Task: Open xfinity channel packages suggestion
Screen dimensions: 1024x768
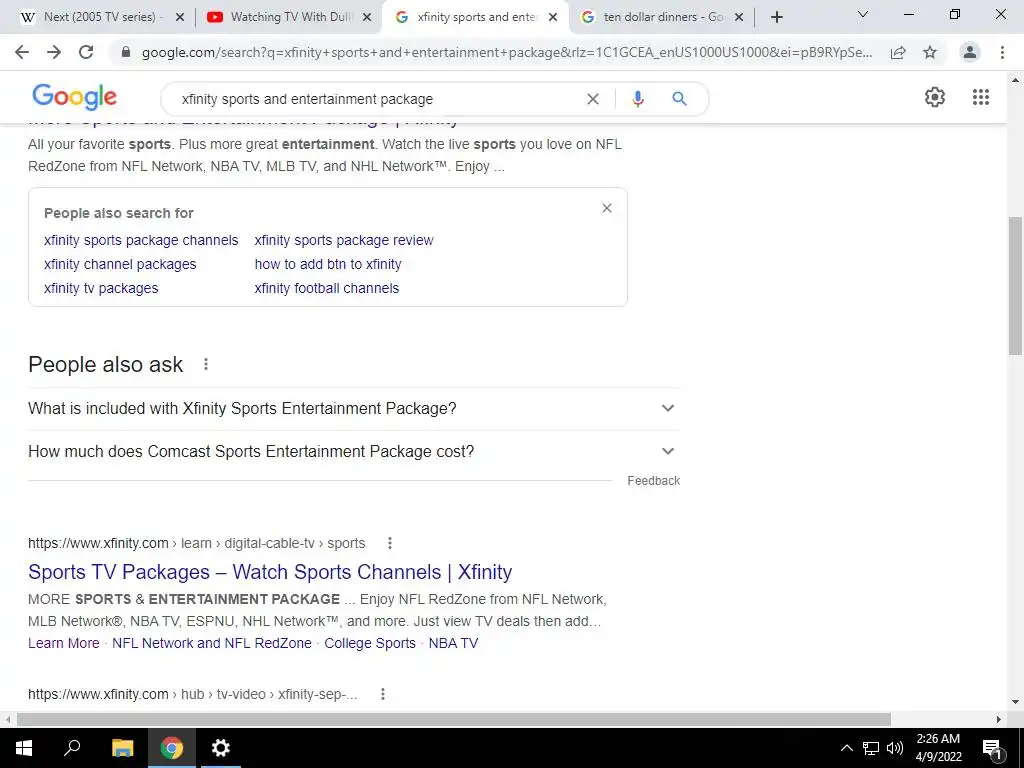Action: 120,264
